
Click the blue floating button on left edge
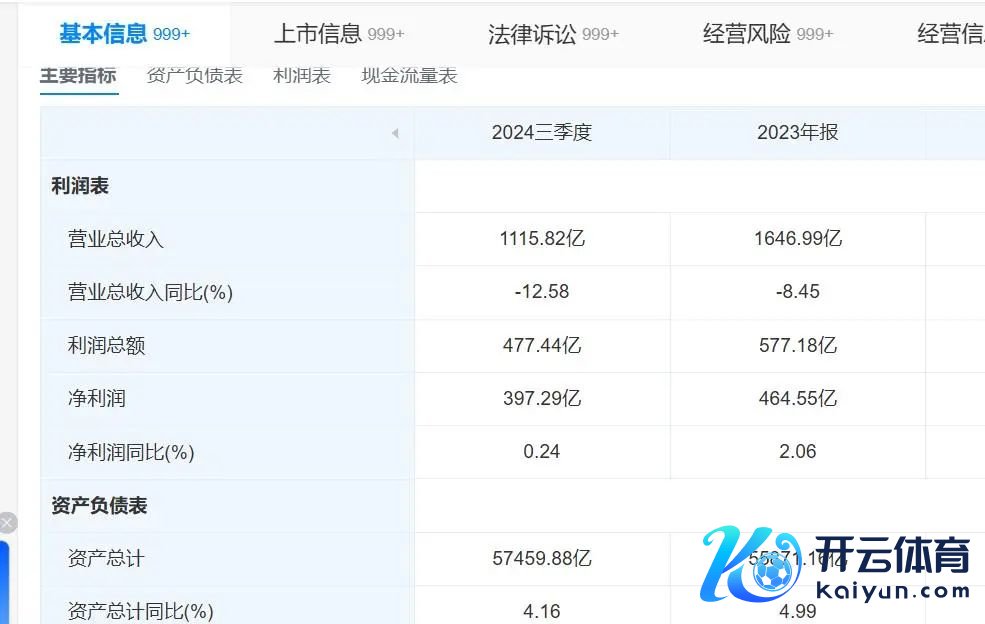click(x=4, y=582)
